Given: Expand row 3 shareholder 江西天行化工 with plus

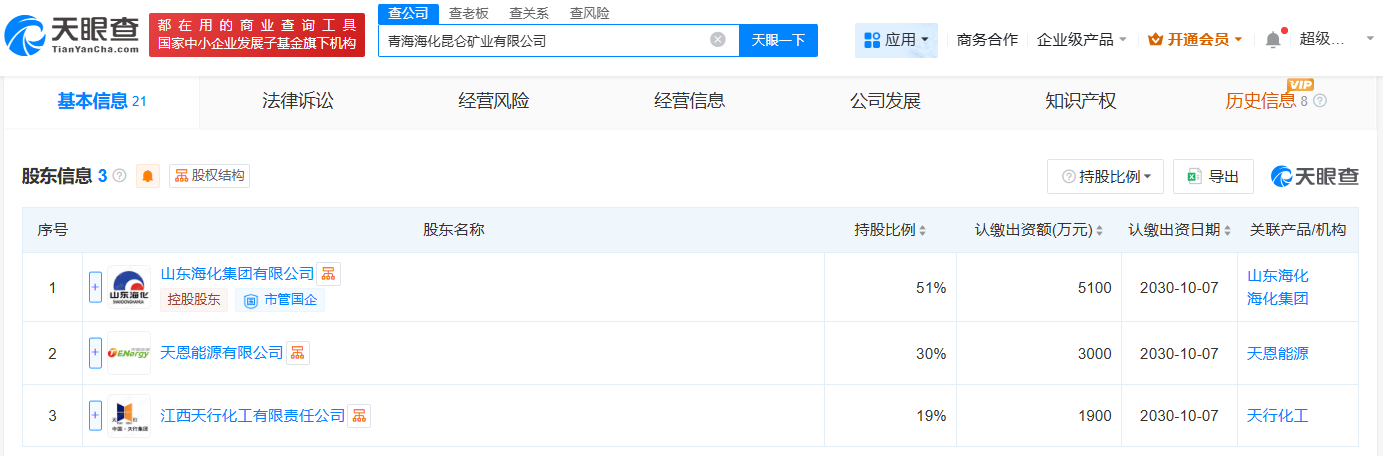Looking at the screenshot, I should pos(96,415).
